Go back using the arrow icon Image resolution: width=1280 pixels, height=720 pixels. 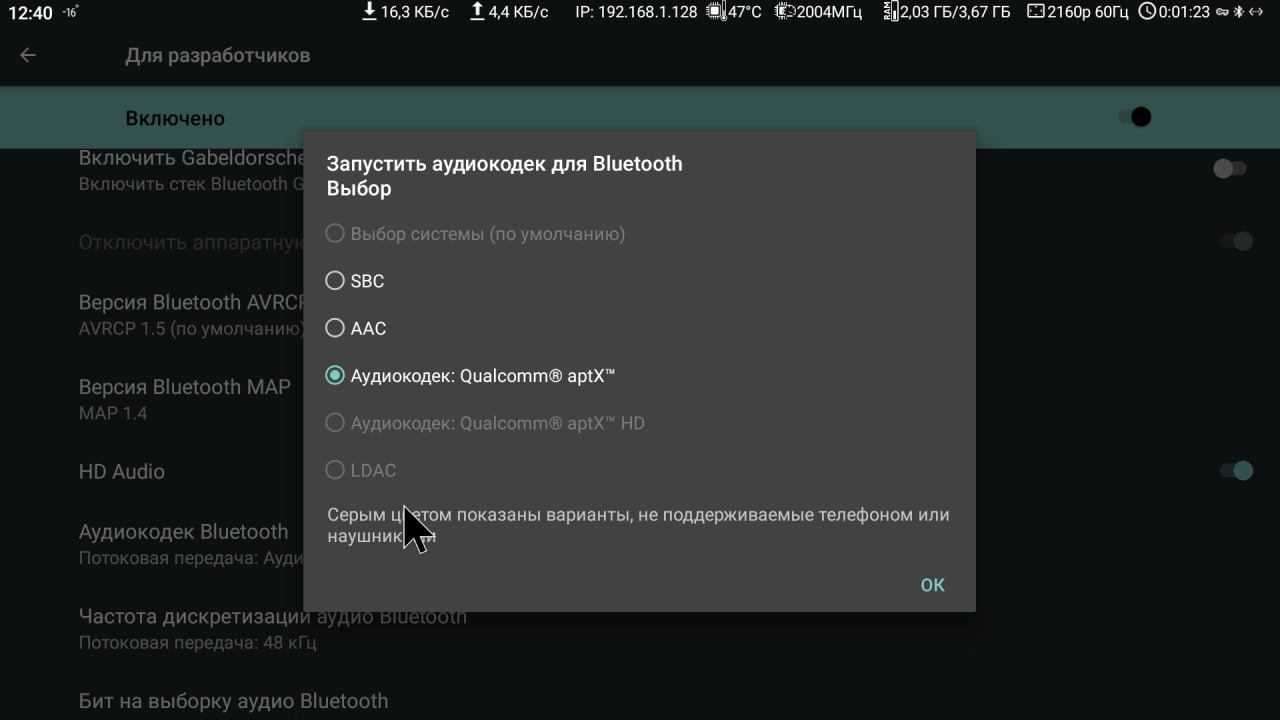(x=28, y=55)
